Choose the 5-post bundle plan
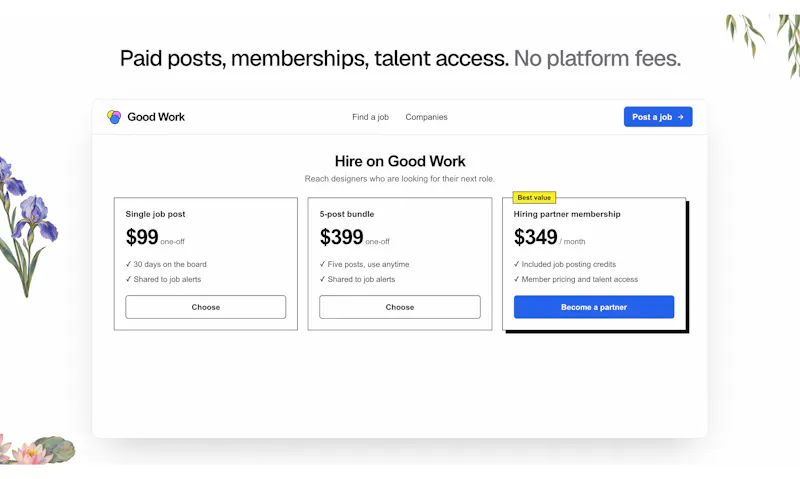The width and height of the screenshot is (800, 479). [x=399, y=307]
